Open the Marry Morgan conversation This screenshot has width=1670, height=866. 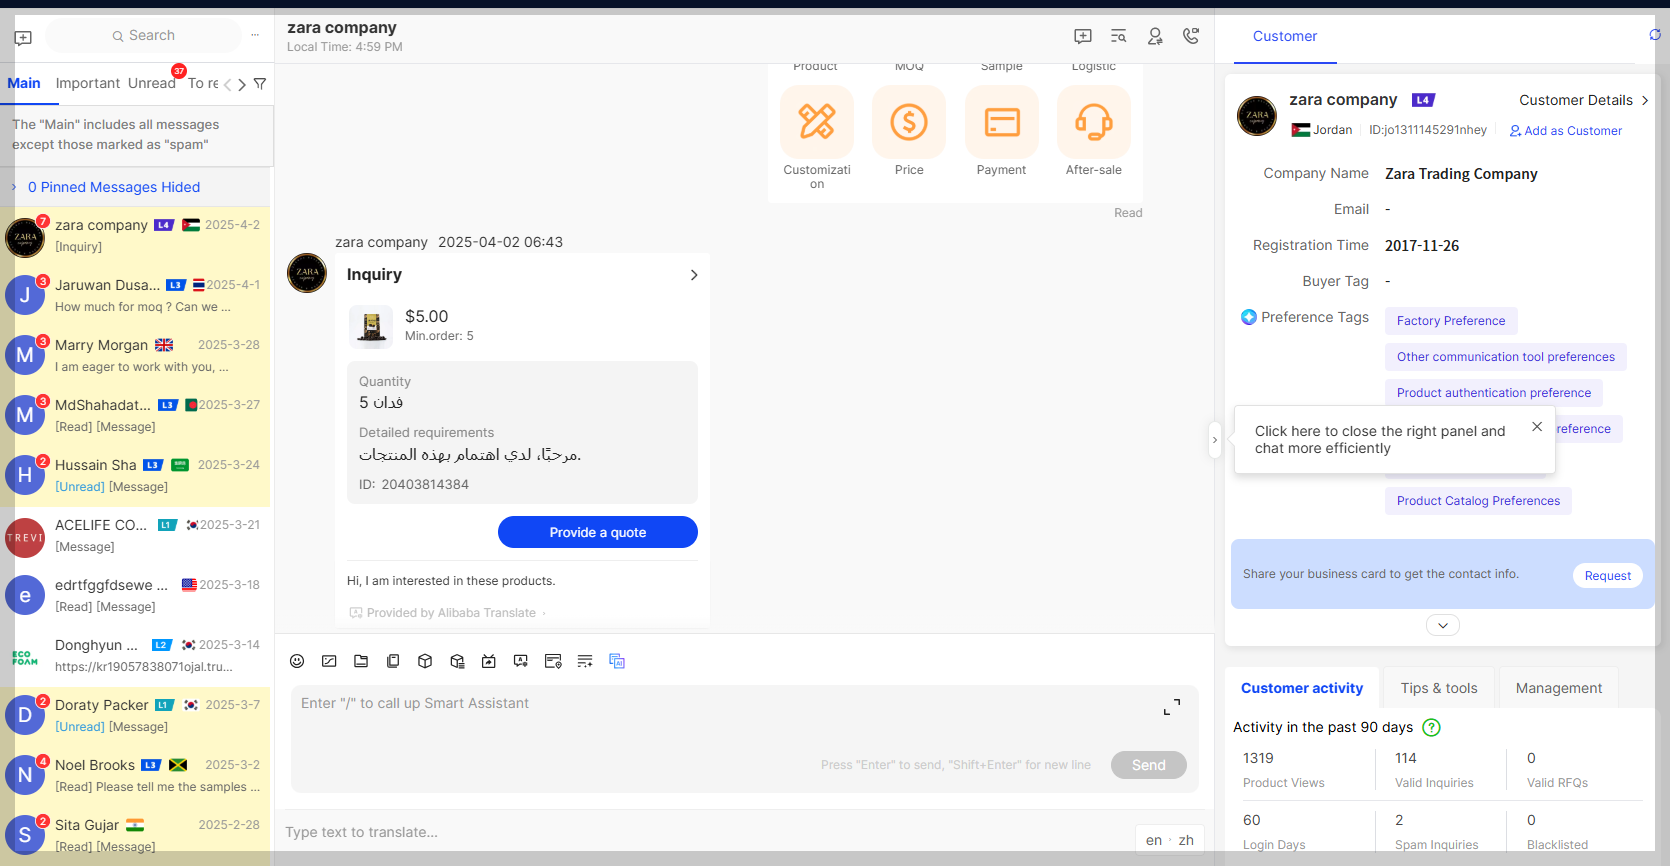pyautogui.click(x=135, y=355)
